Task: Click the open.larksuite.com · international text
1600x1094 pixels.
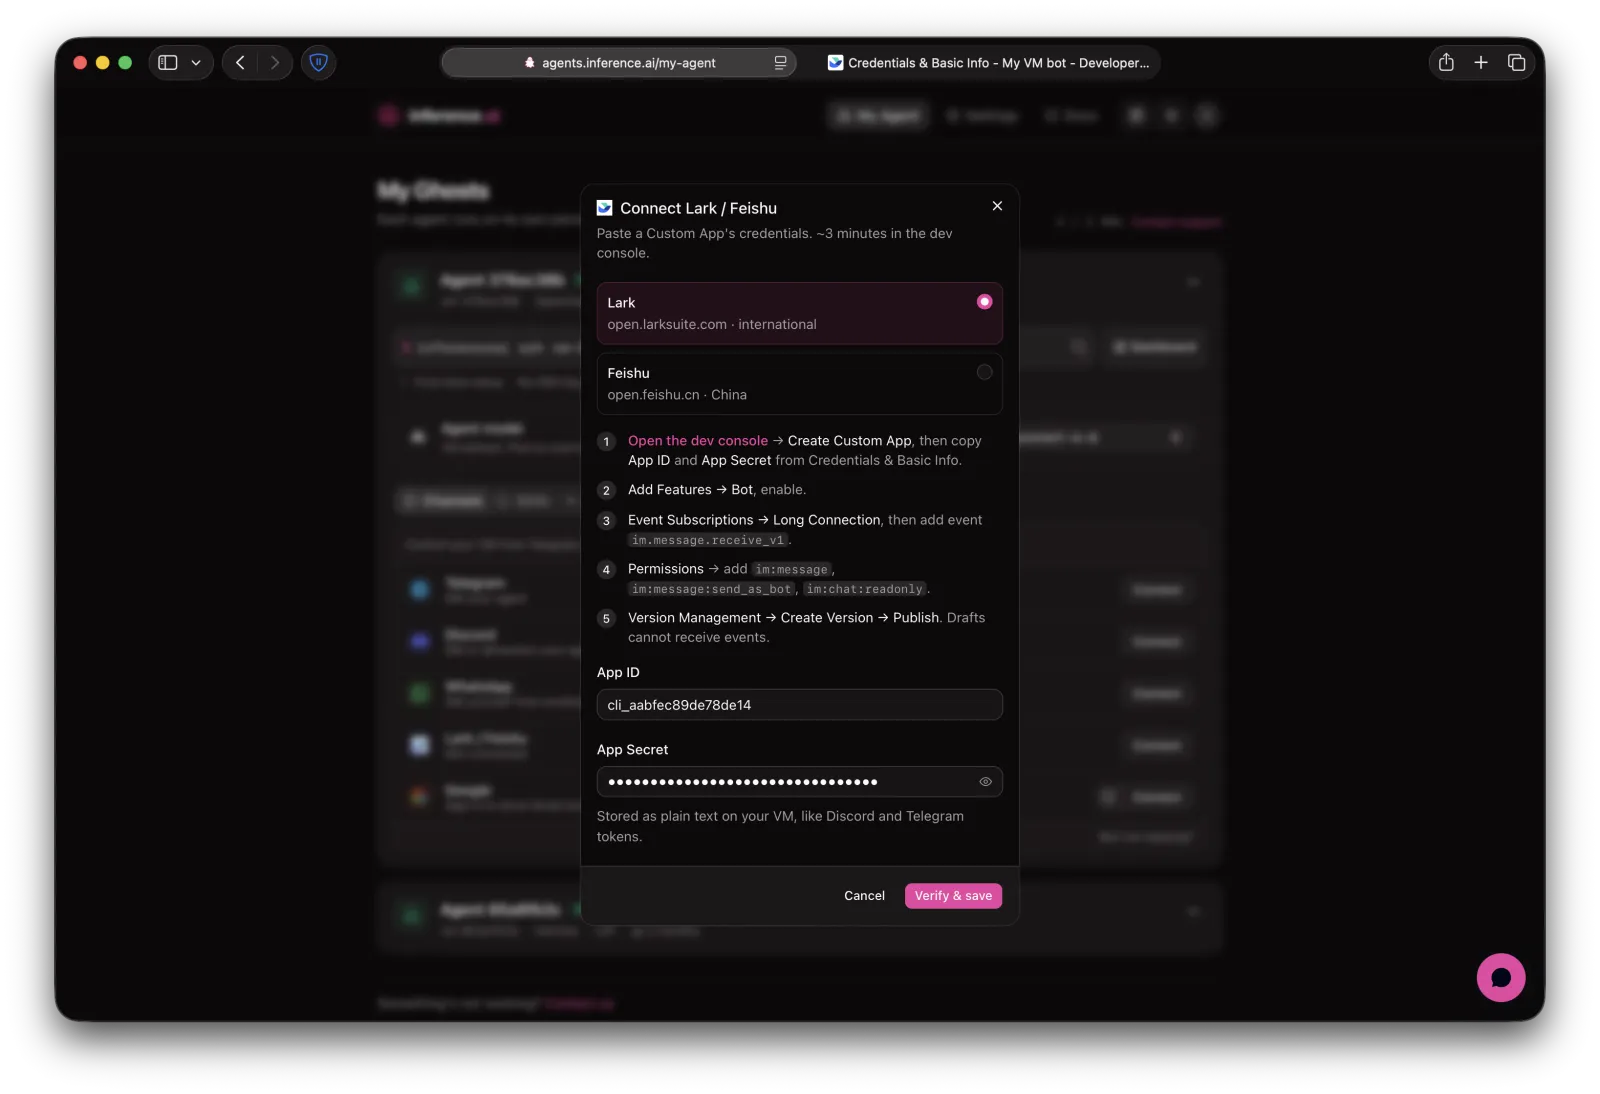Action: click(x=712, y=325)
